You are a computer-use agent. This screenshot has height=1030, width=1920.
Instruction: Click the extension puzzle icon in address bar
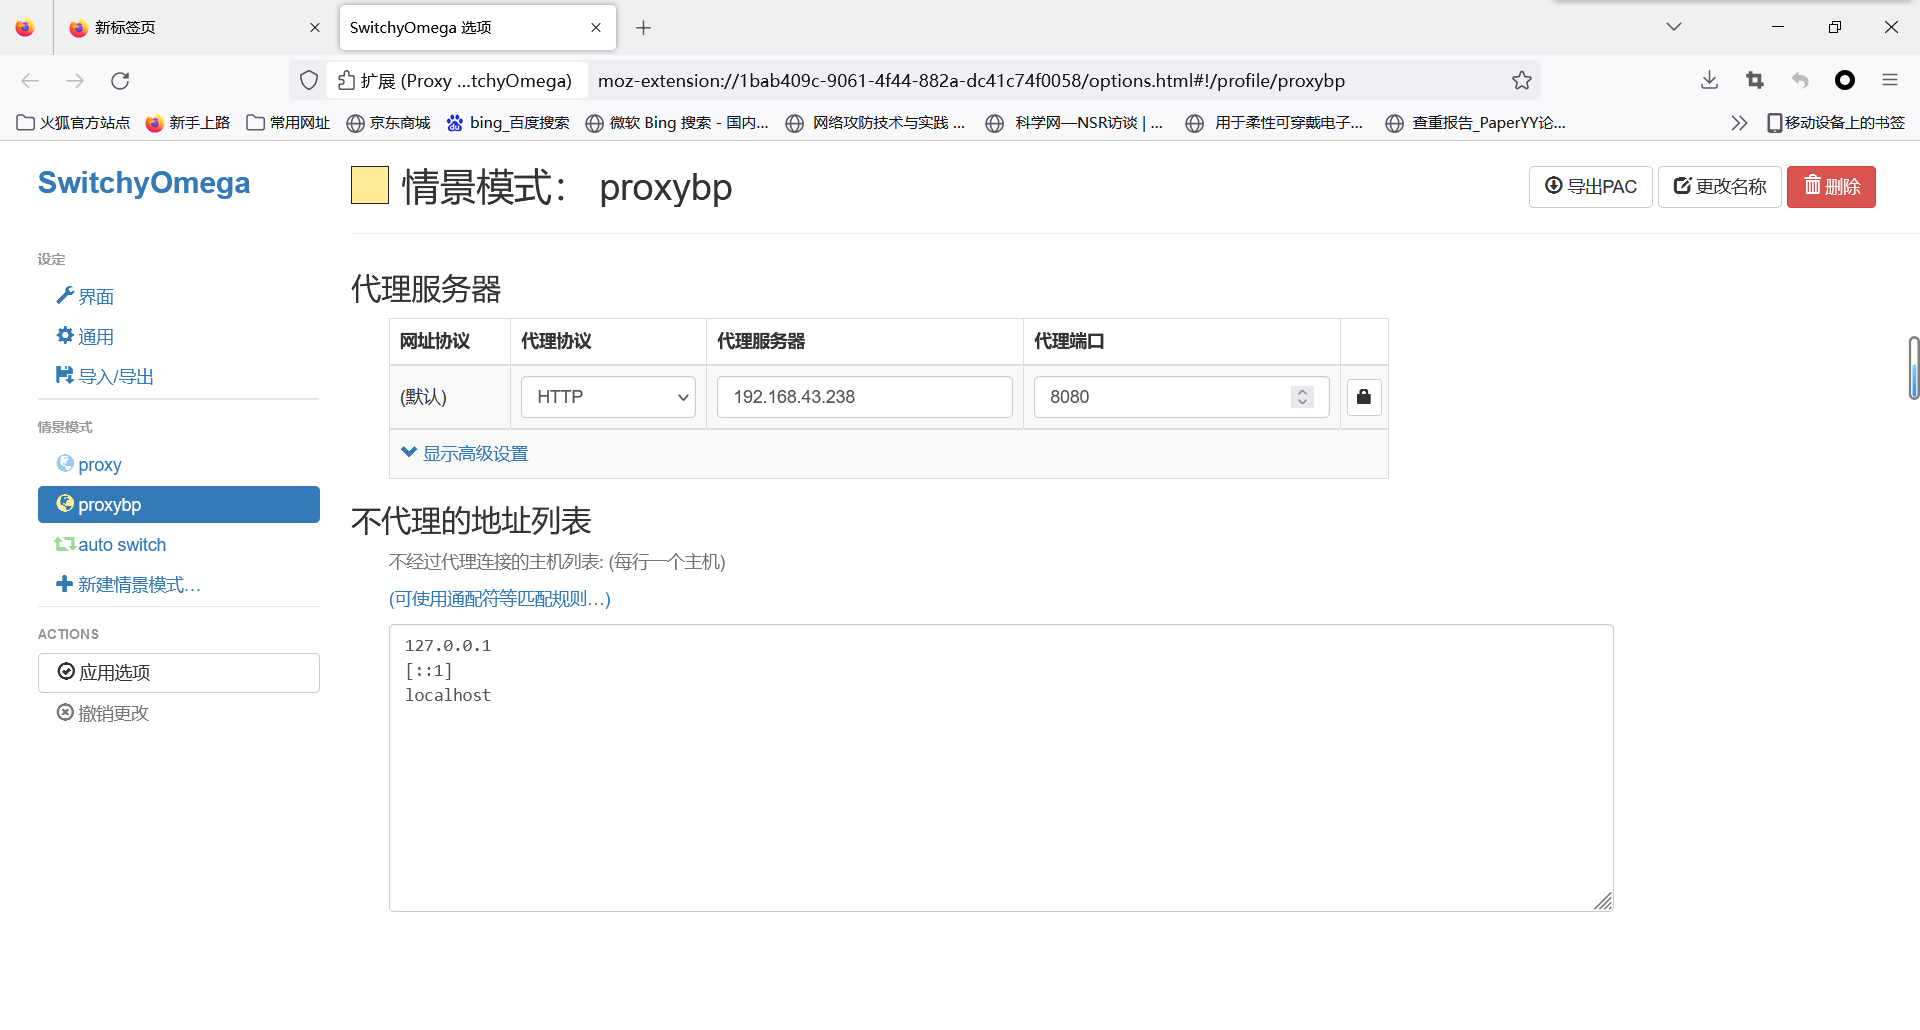pos(346,81)
